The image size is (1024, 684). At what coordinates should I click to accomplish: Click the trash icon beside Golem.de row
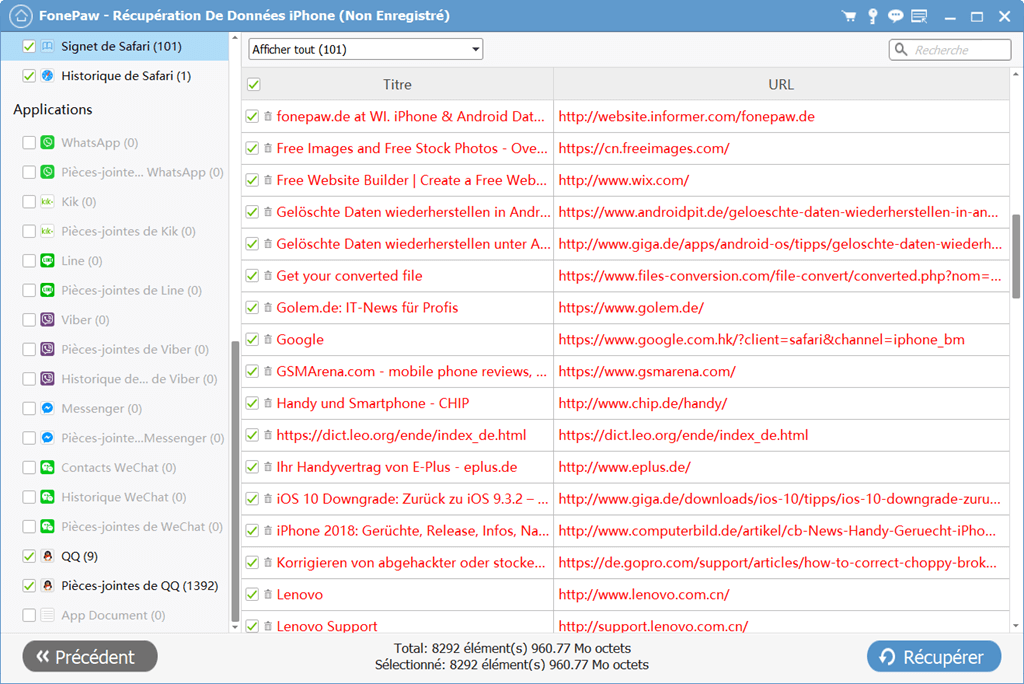[268, 308]
